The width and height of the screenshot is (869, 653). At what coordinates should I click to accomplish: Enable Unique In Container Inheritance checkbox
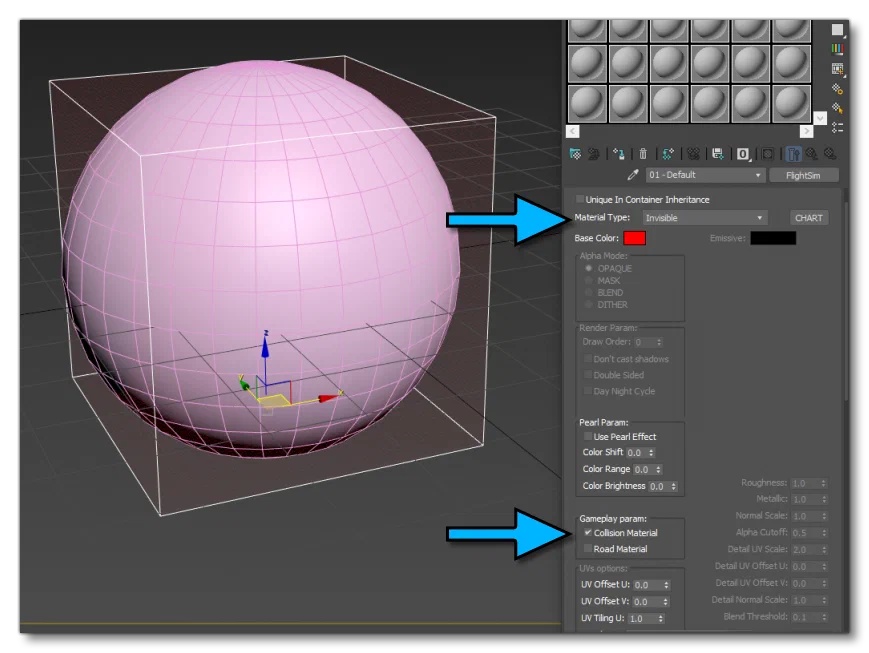coord(580,199)
